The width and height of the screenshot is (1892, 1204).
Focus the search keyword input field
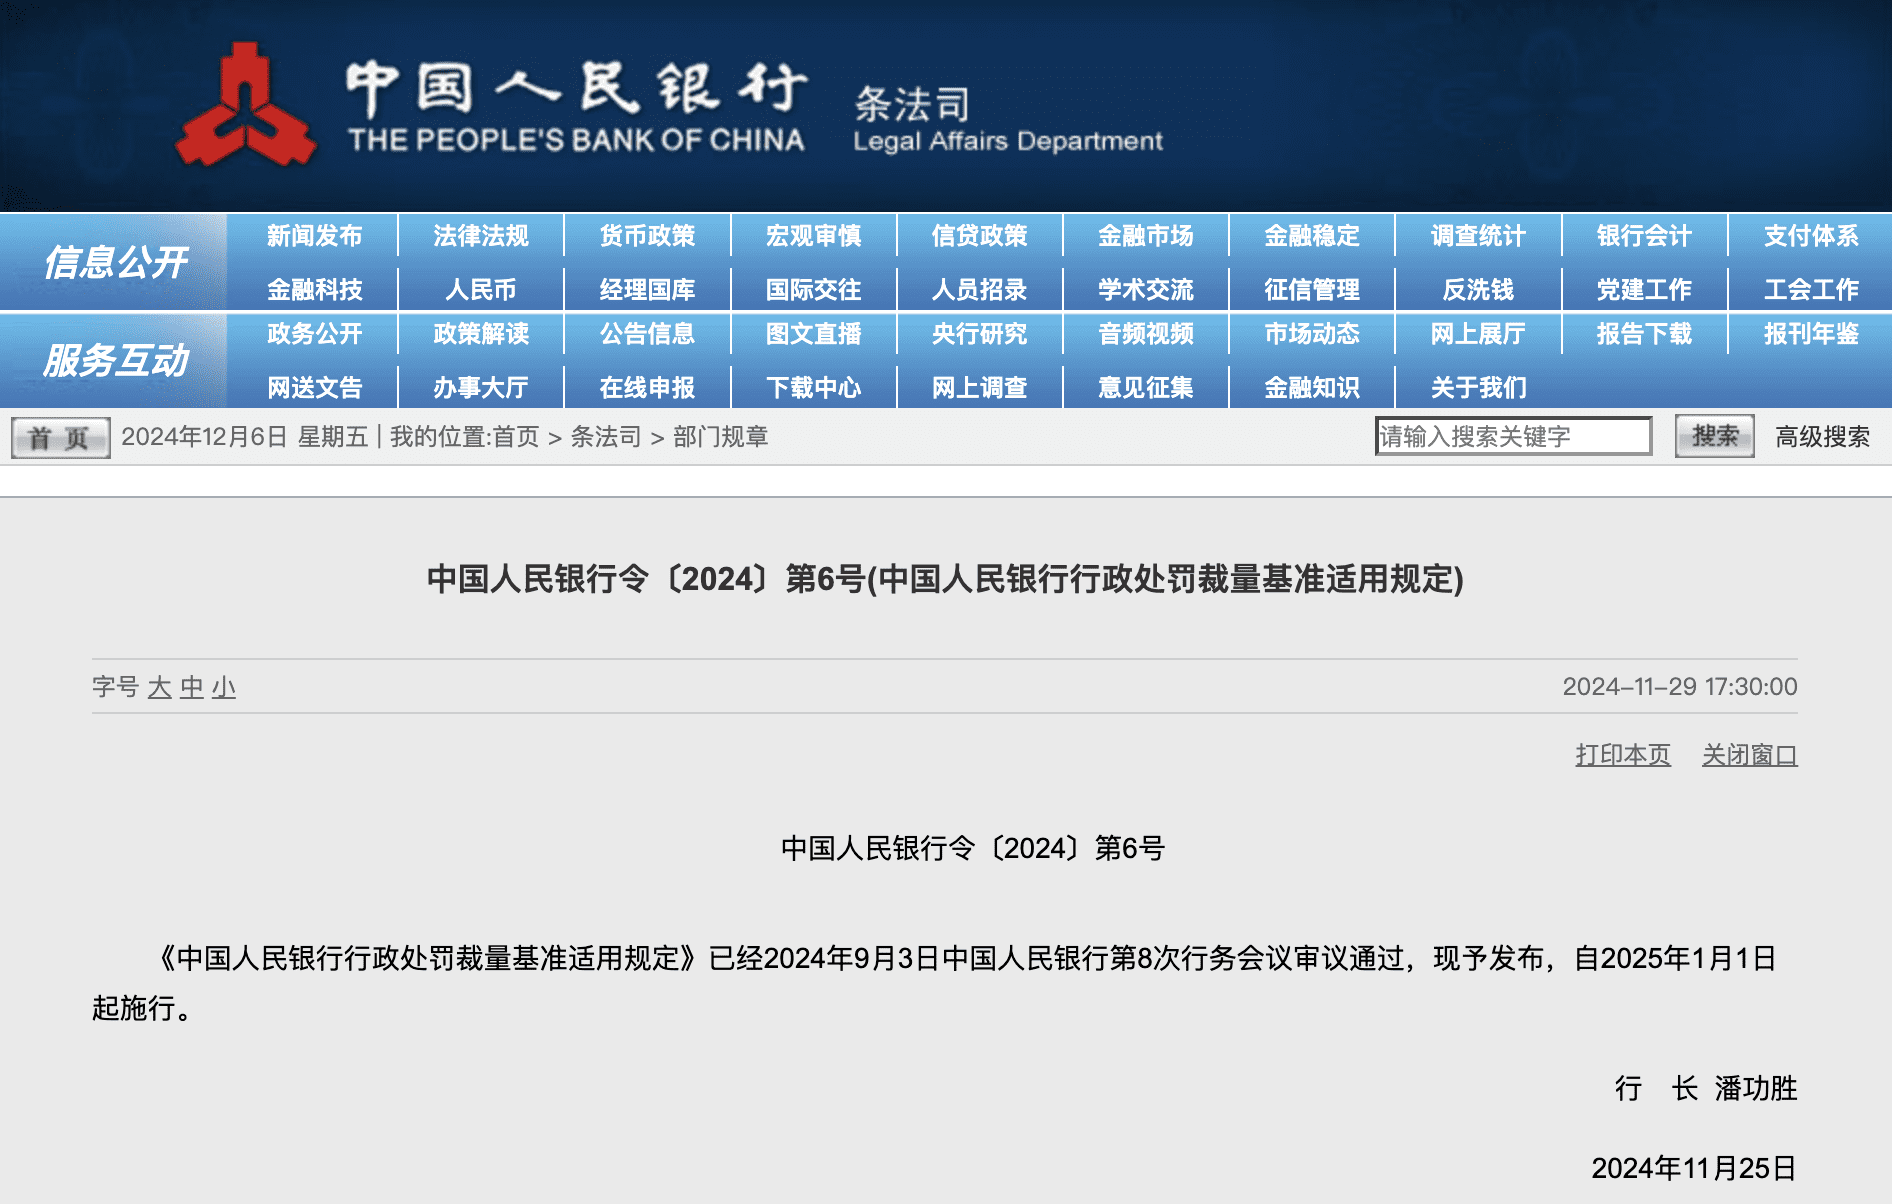[x=1513, y=436]
